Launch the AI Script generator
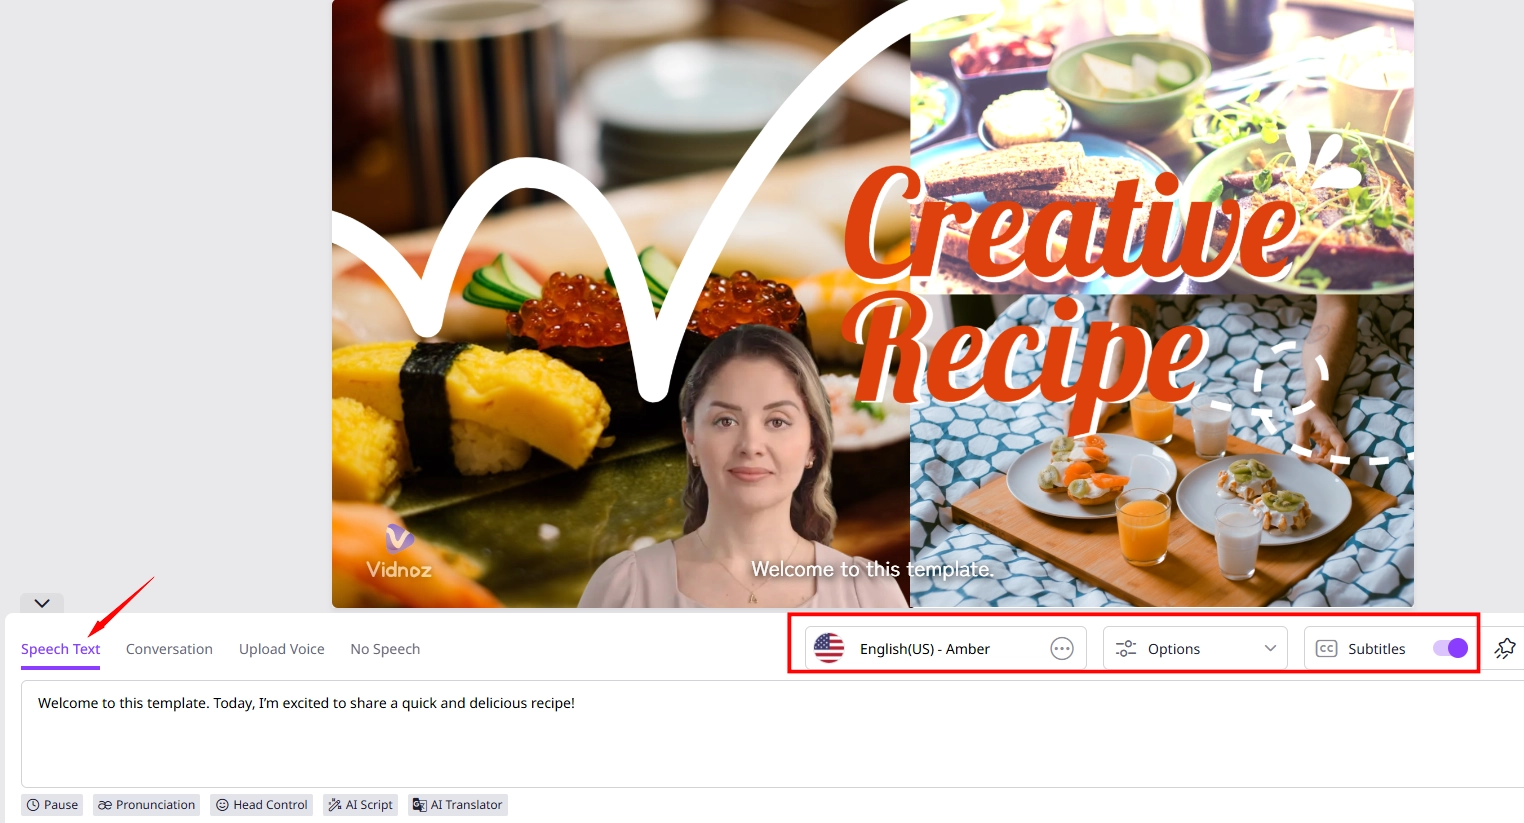The width and height of the screenshot is (1524, 823). (x=360, y=805)
